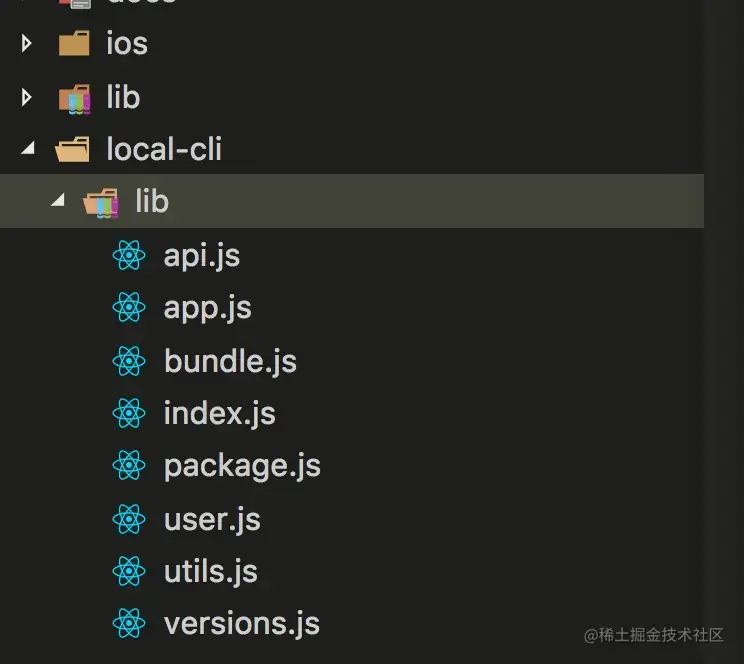Click the React icon next to utils.js
This screenshot has height=664, width=744.
129,571
